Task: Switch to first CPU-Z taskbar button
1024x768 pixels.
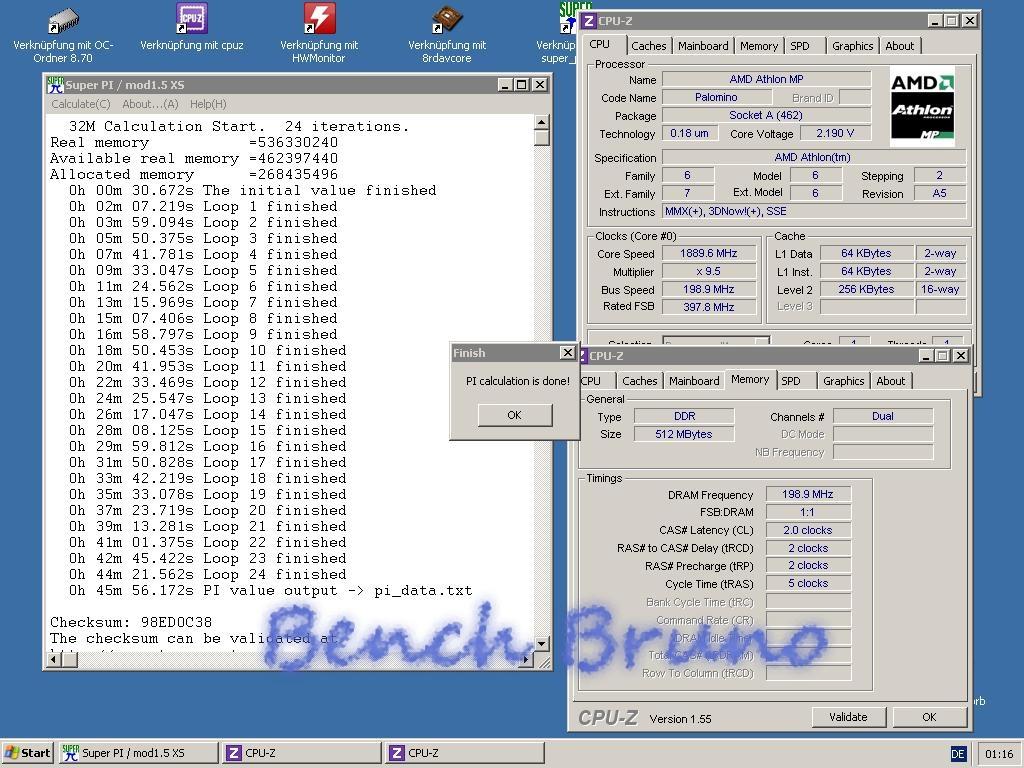Action: click(302, 753)
